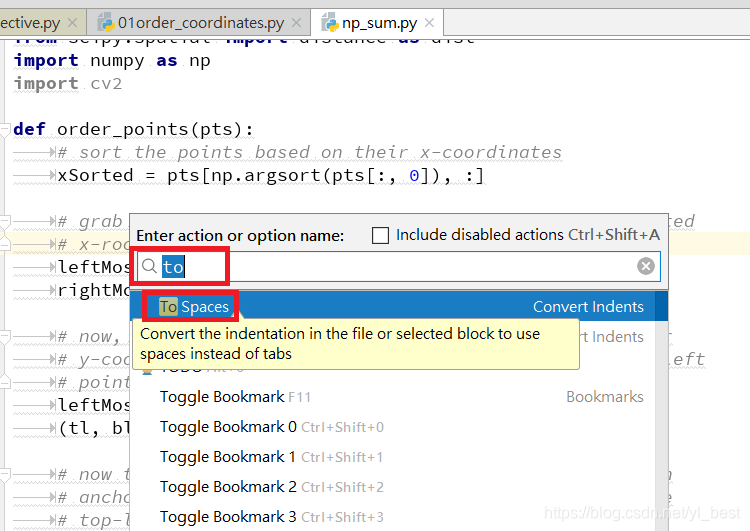Click Python file icon of 01order_coordinates.py tab

pyautogui.click(x=106, y=22)
